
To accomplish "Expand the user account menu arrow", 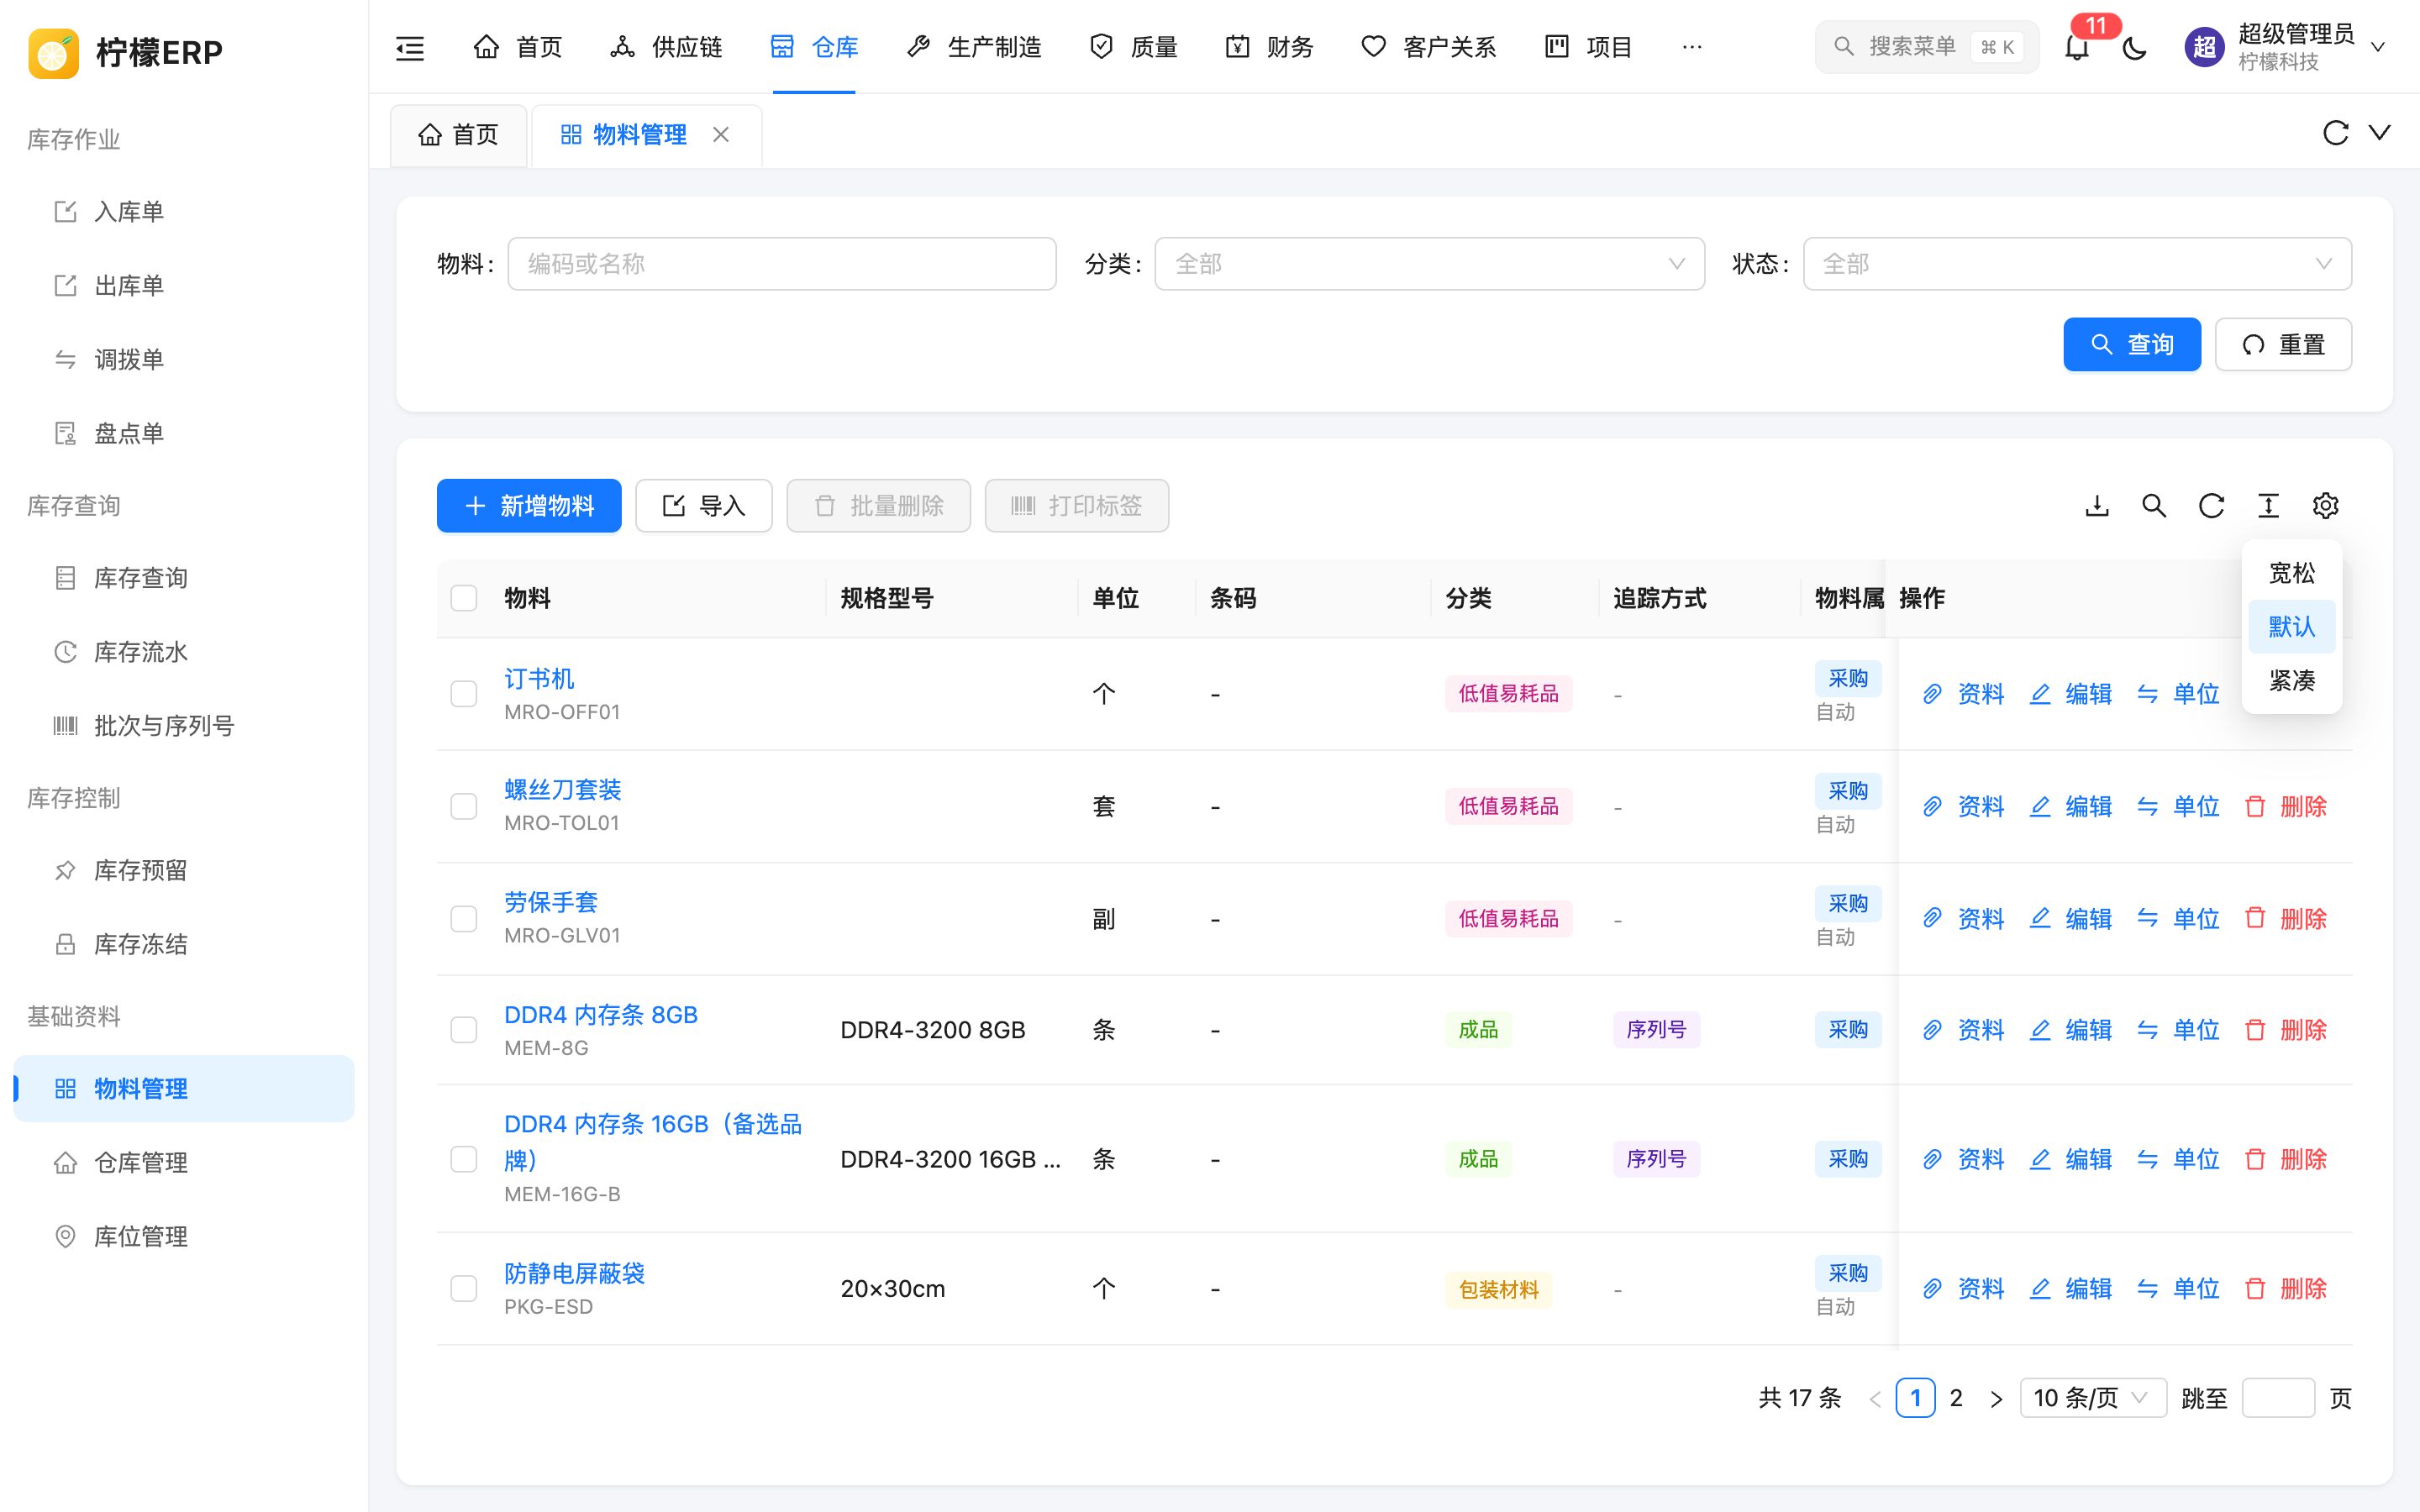I will (2379, 47).
